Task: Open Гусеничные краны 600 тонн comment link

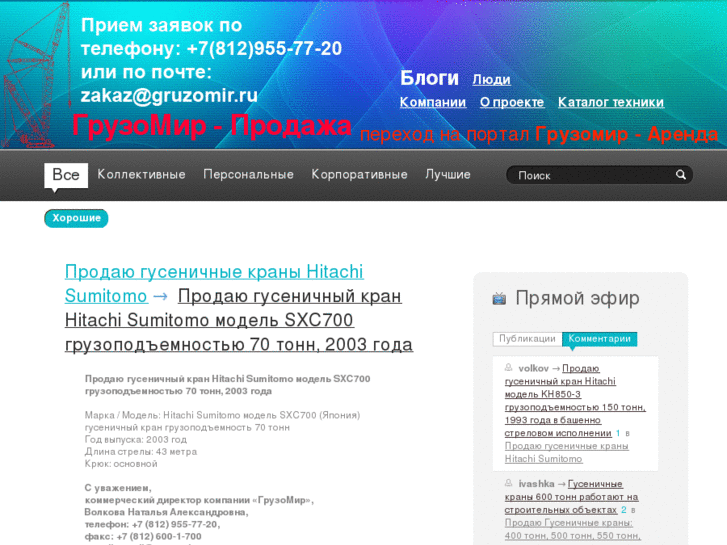Action: point(571,497)
